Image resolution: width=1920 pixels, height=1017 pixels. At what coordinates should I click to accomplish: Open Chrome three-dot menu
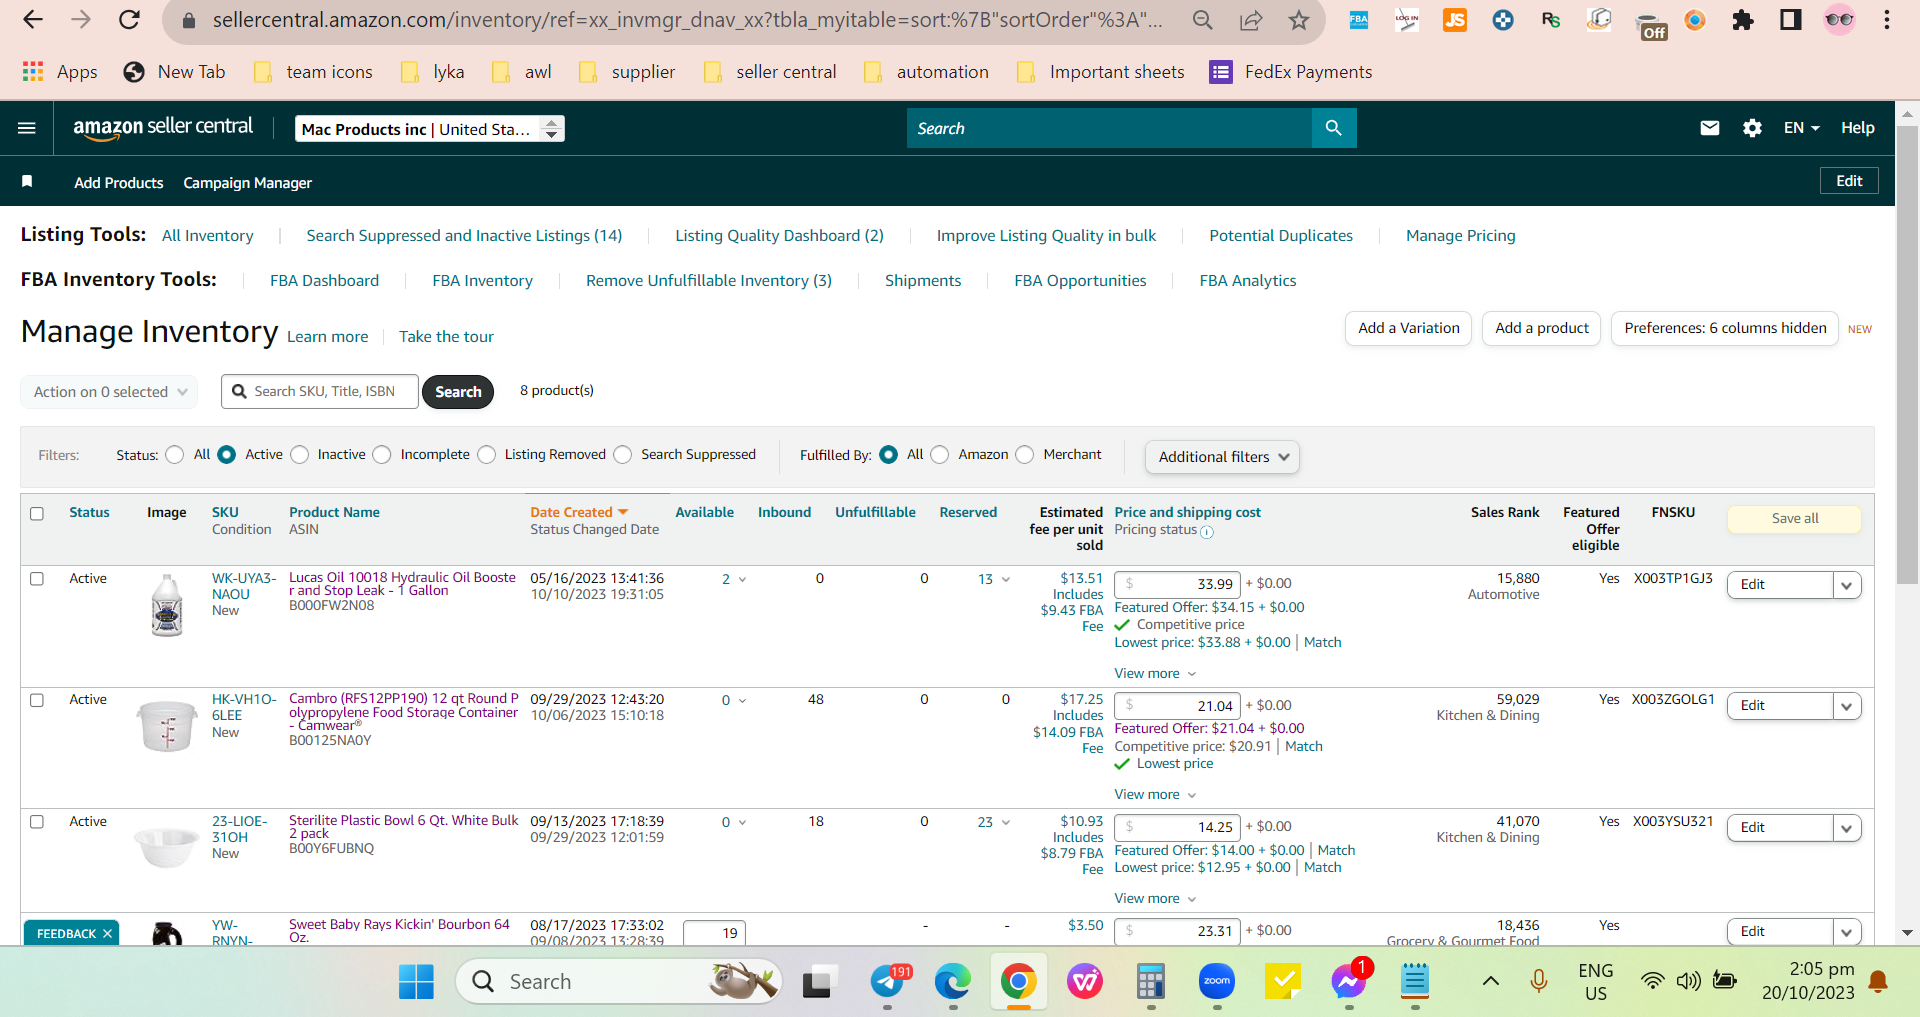pyautogui.click(x=1887, y=20)
